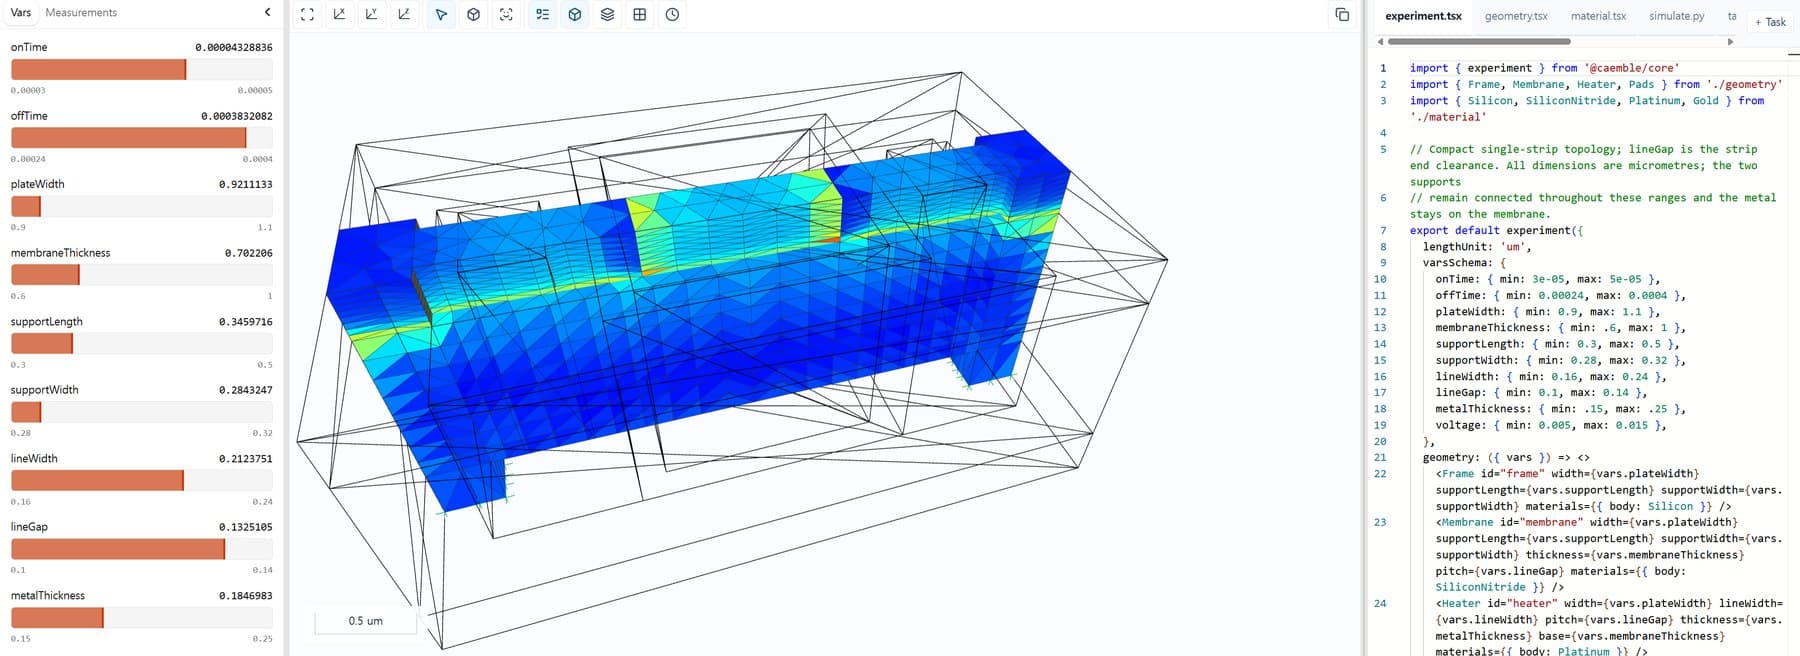Viewport: 1800px width, 656px height.
Task: Align view to Y axis
Action: [371, 14]
